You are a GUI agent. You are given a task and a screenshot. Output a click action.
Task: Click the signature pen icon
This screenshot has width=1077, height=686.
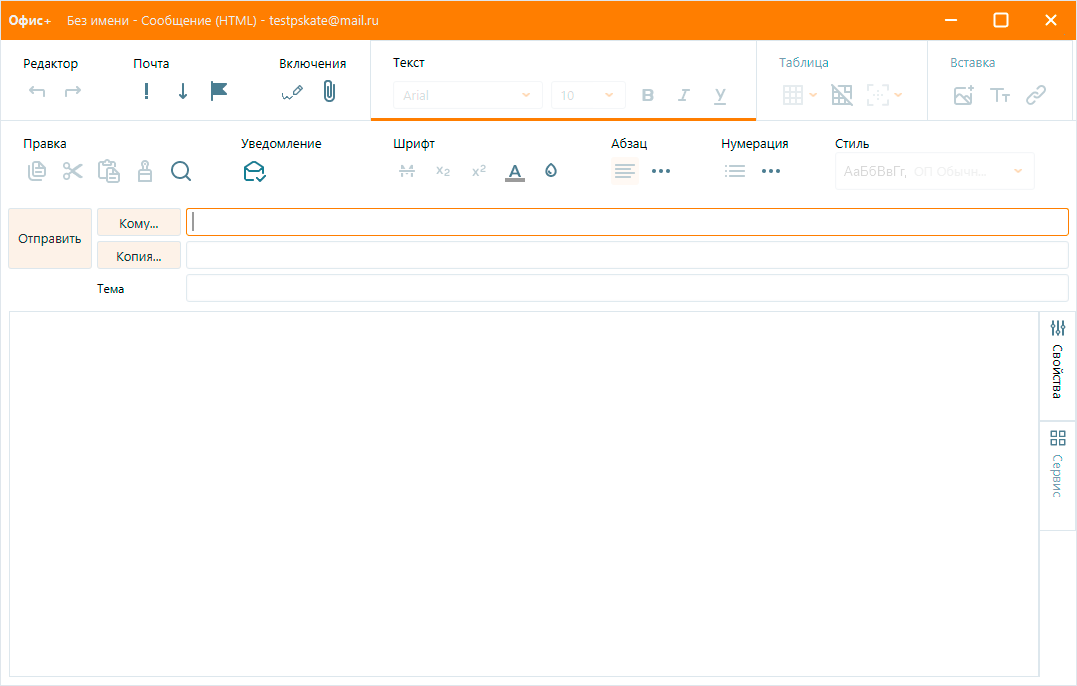[x=292, y=92]
